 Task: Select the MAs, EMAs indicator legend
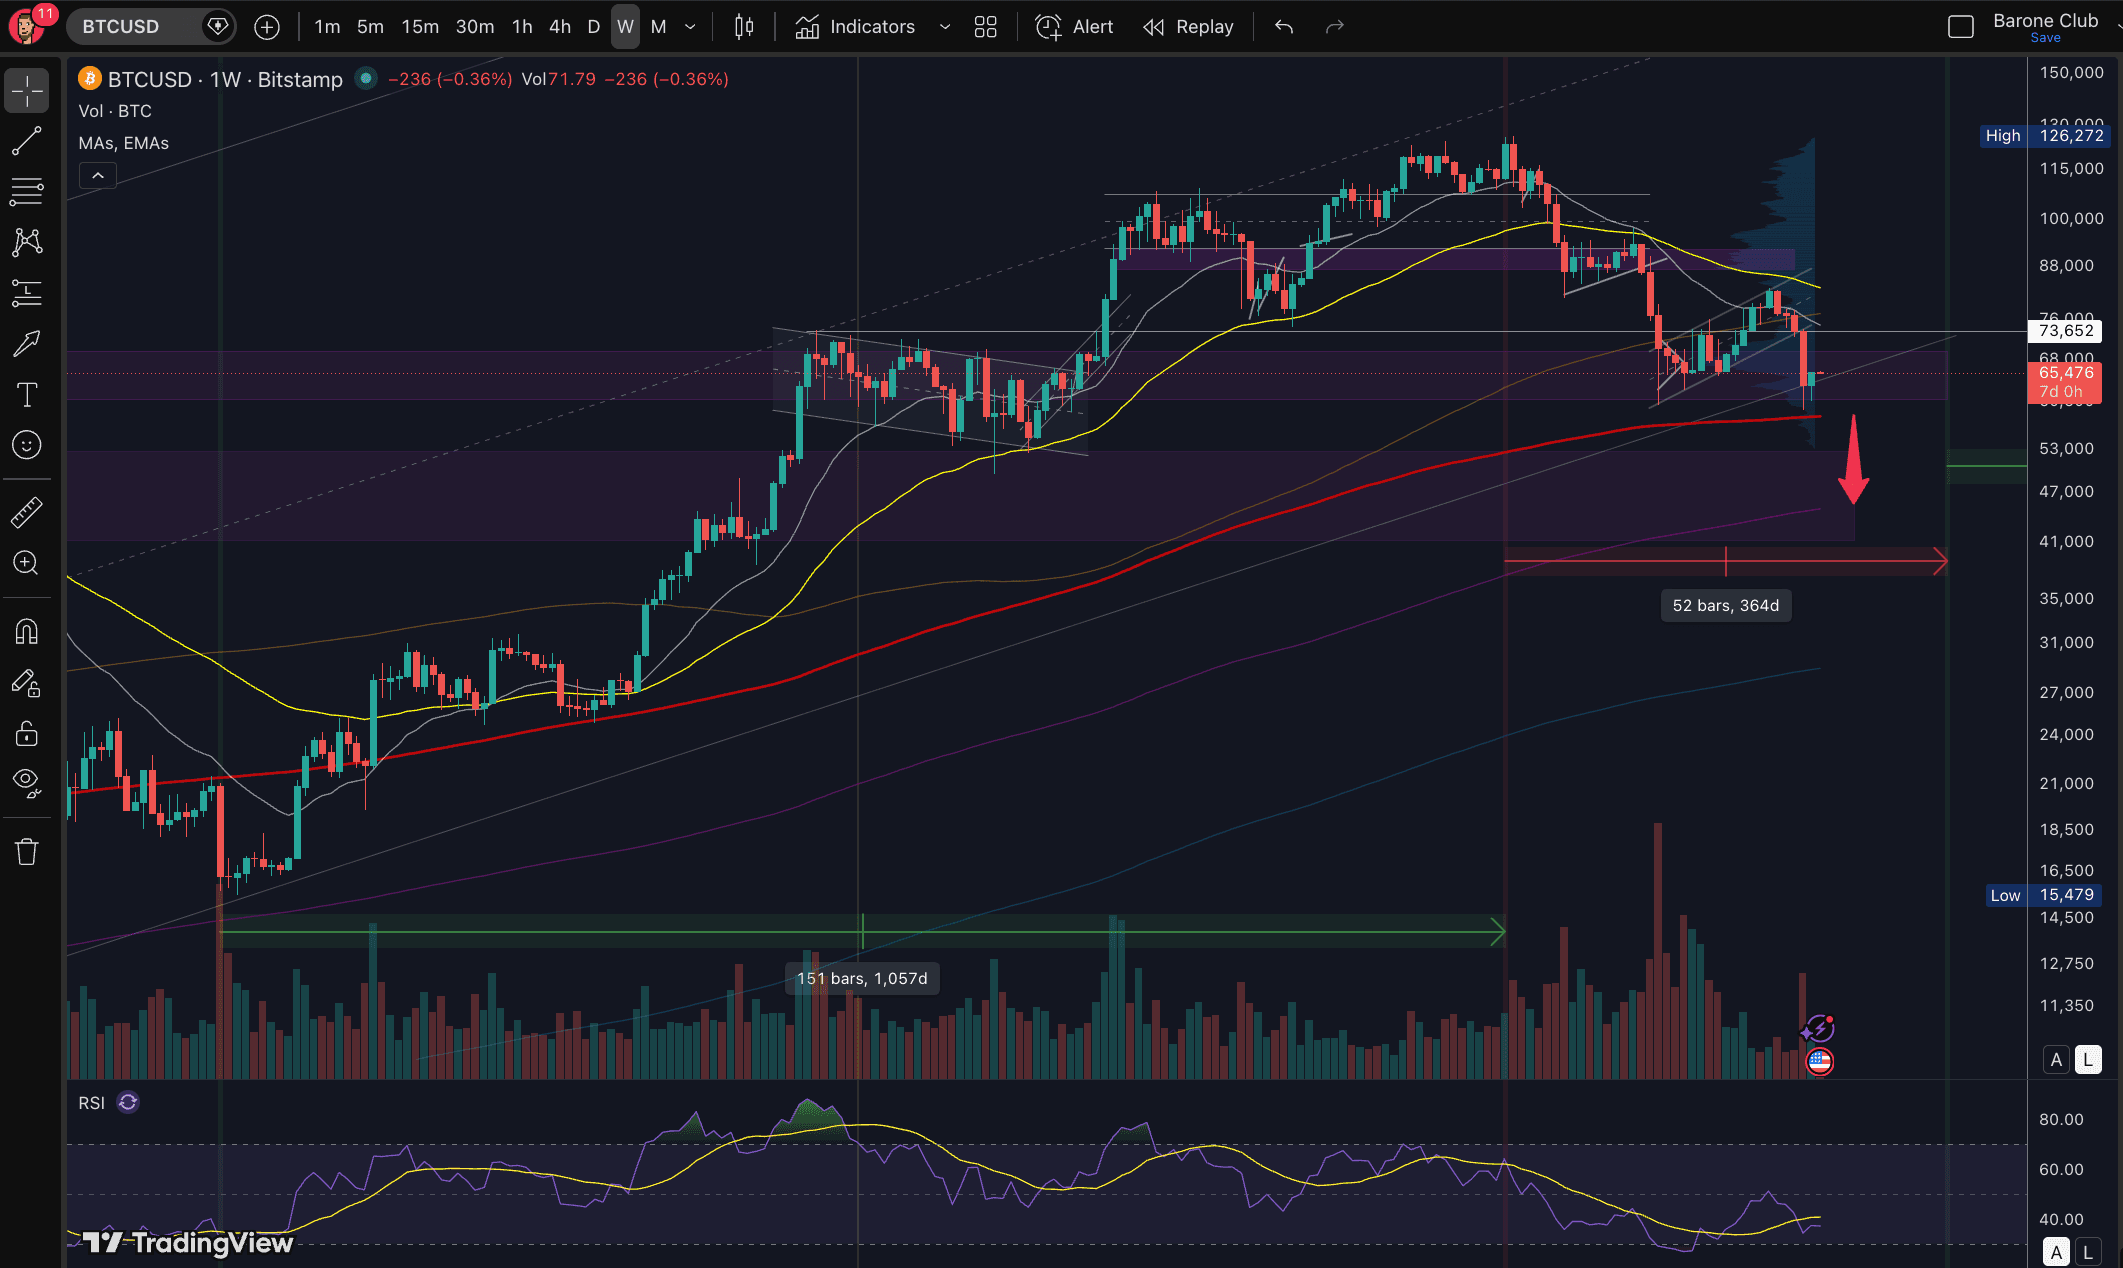124,143
